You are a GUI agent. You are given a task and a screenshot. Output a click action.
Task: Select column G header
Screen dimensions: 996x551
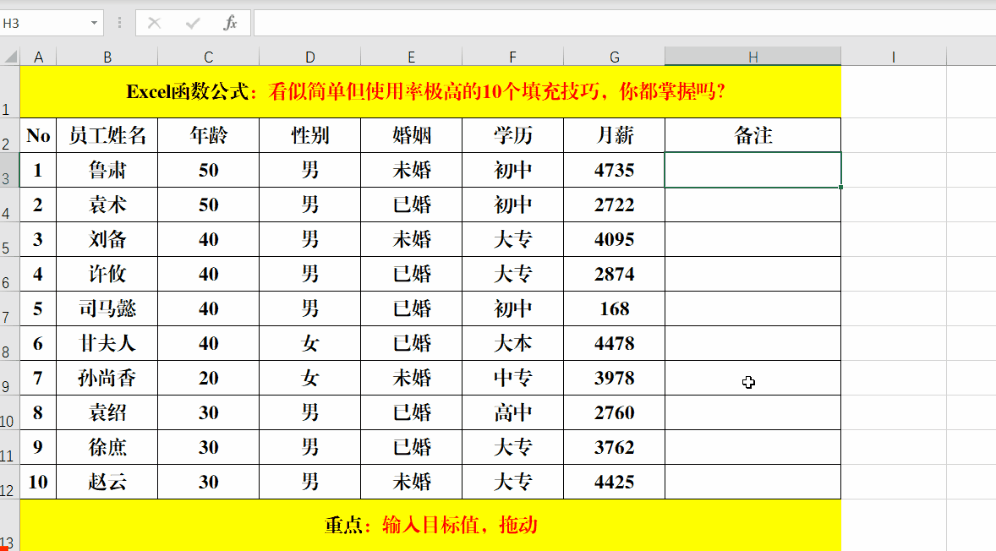click(x=614, y=57)
